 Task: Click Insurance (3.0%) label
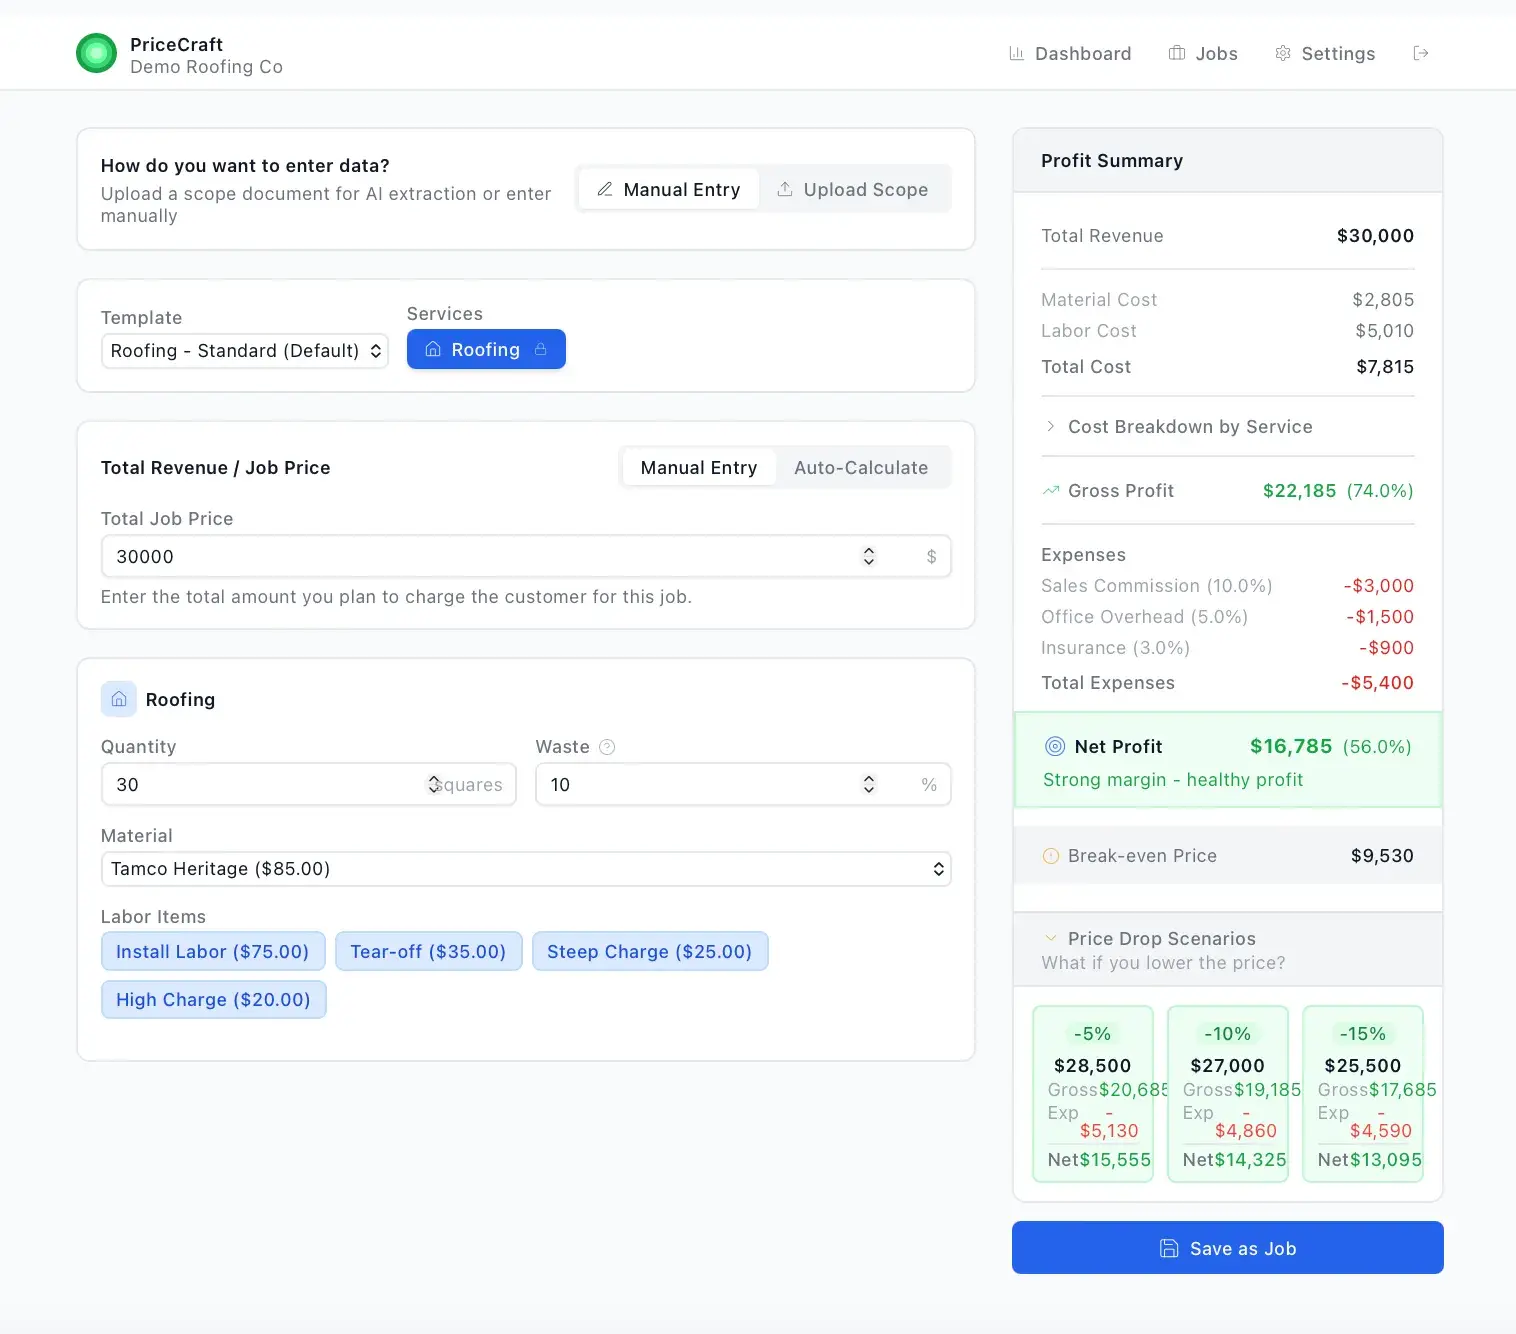pyautogui.click(x=1116, y=648)
